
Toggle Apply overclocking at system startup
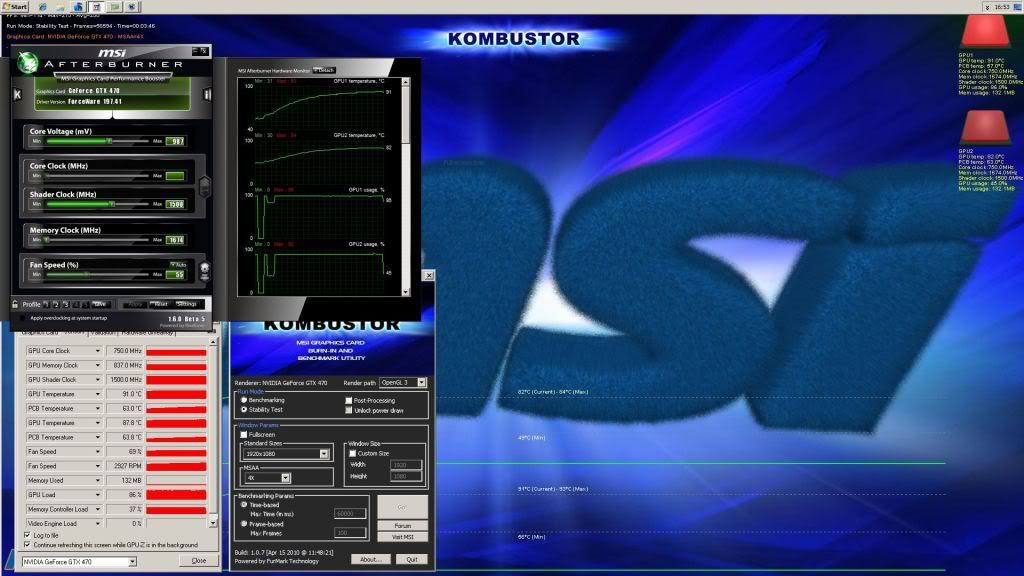(22, 318)
